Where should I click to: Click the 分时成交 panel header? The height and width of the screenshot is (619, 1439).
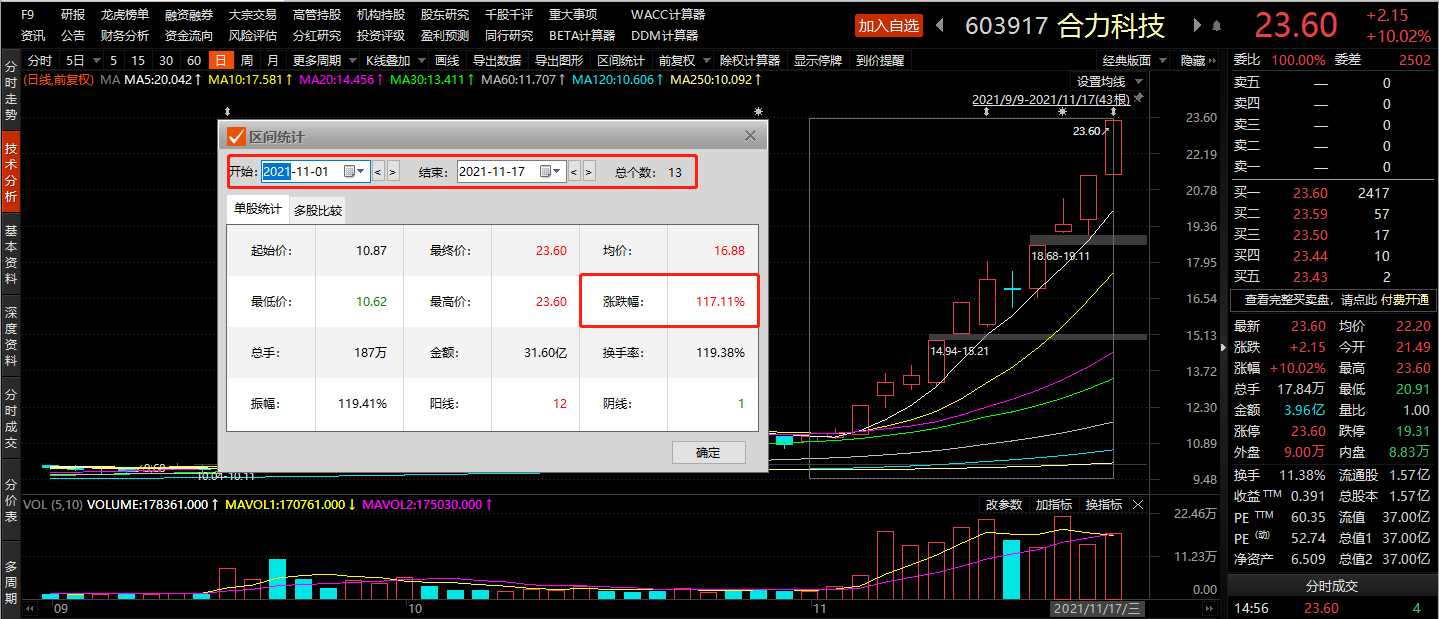1333,586
